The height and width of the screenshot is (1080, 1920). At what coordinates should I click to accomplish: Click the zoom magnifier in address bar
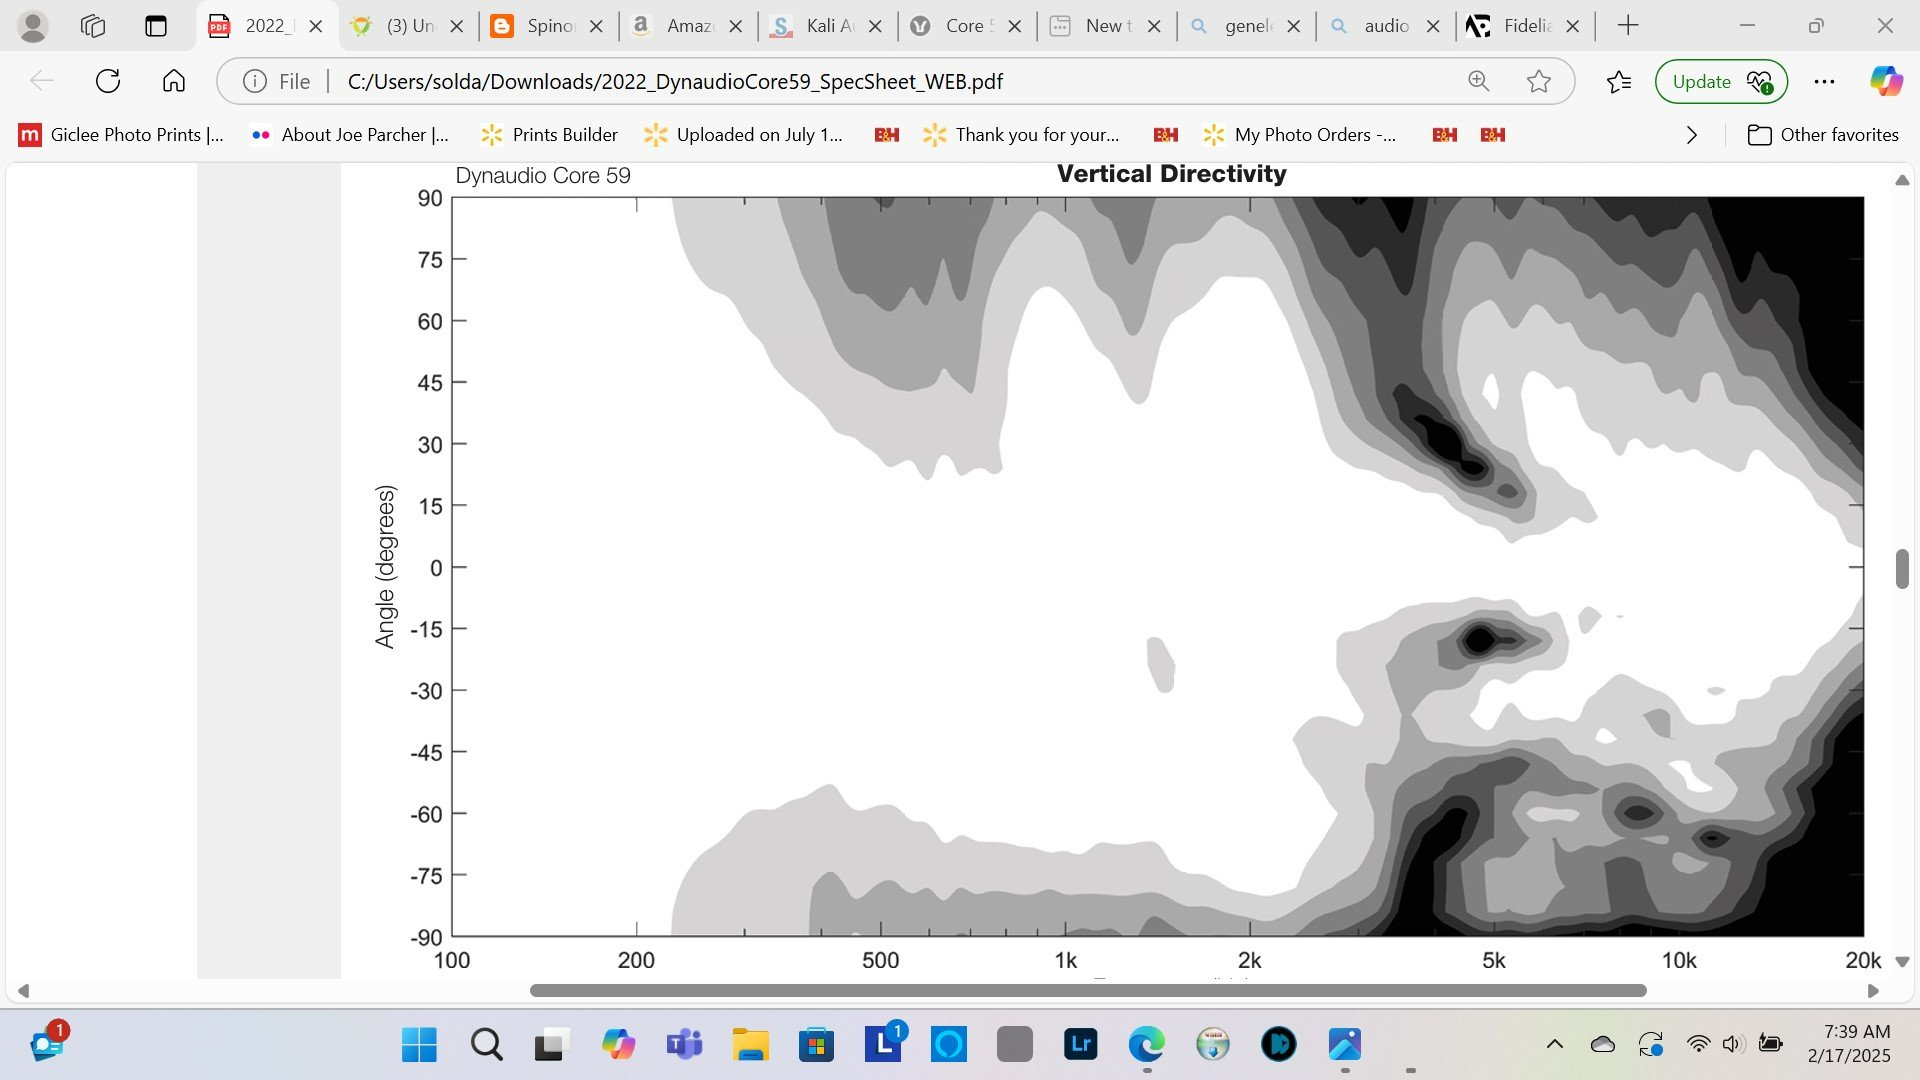tap(1479, 81)
